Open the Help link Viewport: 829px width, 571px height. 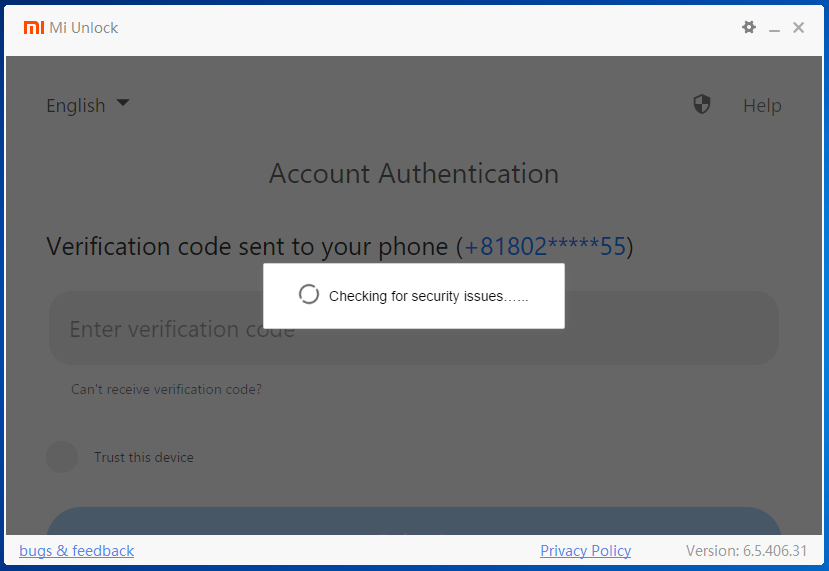762,105
